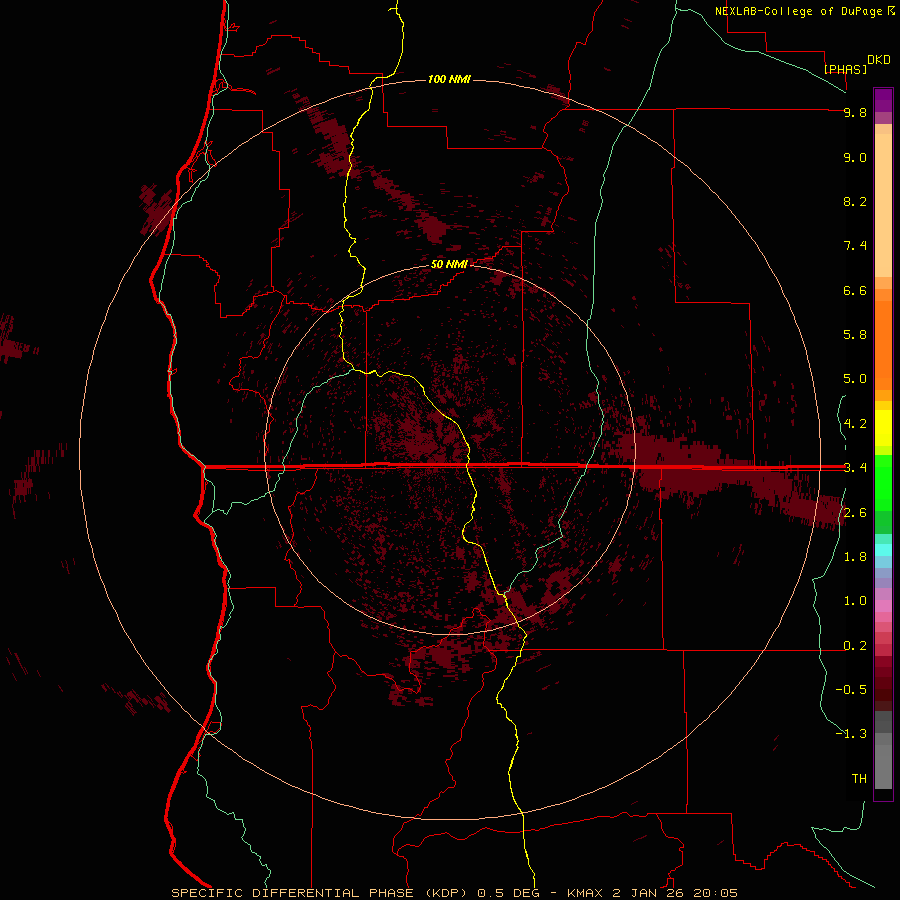Click the 100 NMI range ring label
This screenshot has height=900, width=900.
(449, 79)
